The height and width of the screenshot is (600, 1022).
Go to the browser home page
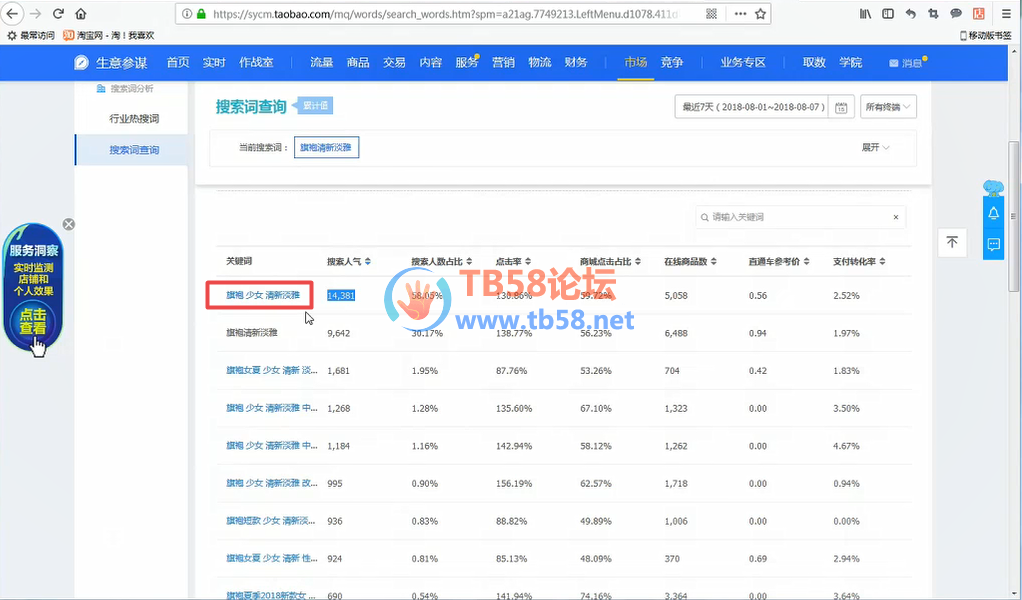[81, 14]
